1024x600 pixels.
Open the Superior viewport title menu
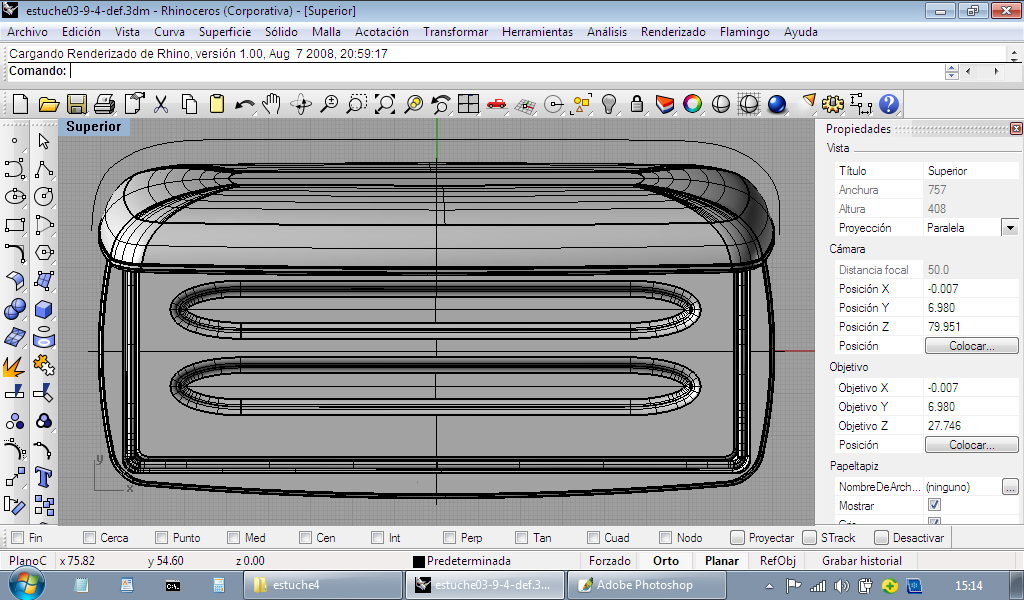click(93, 127)
